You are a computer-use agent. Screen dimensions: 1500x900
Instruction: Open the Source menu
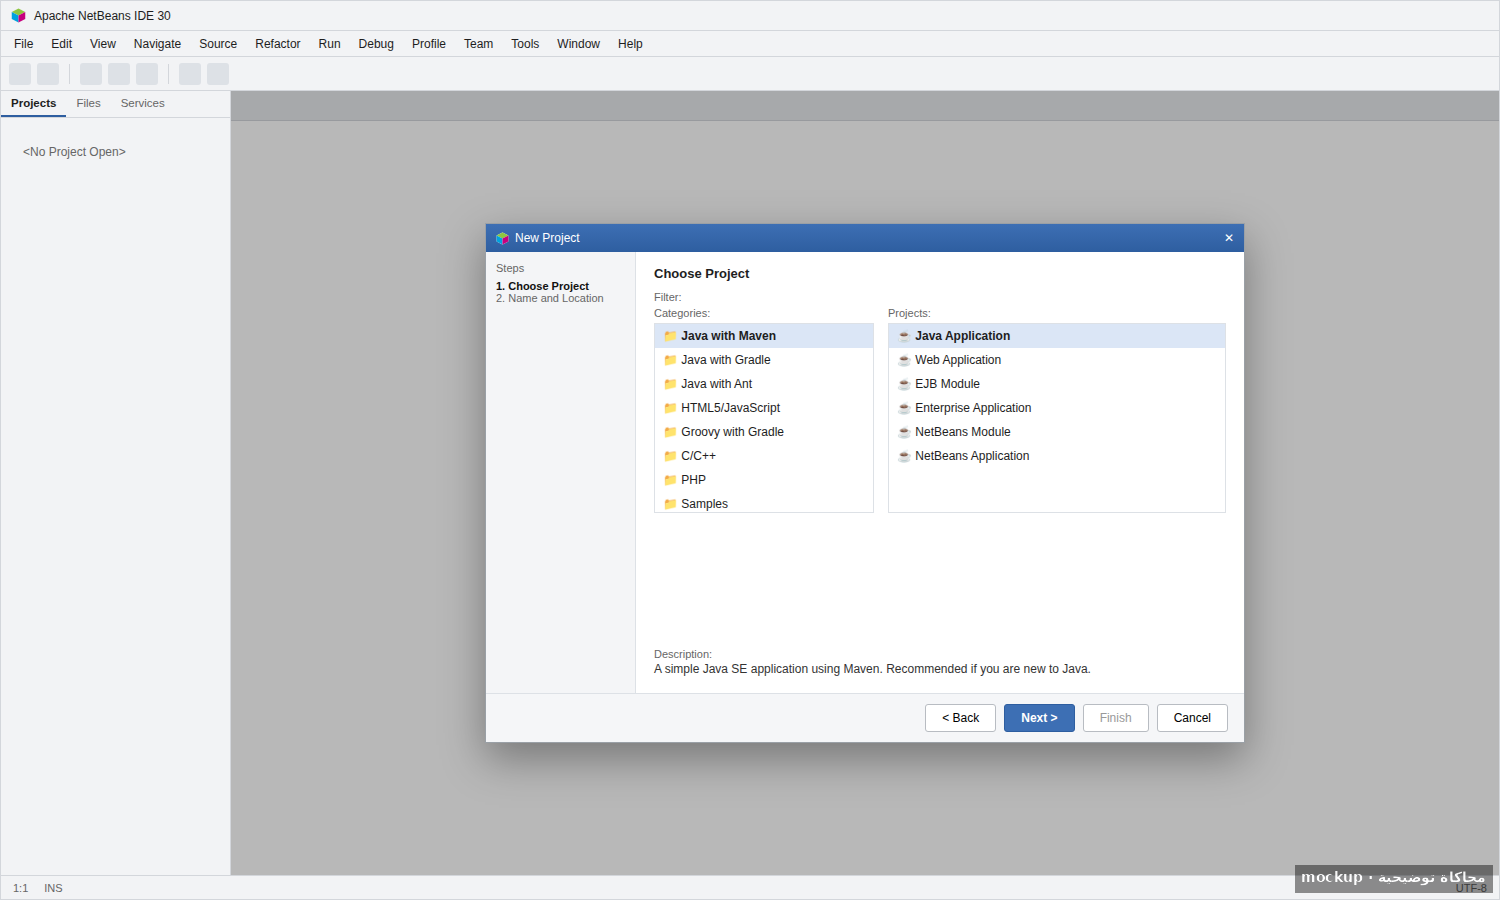[x=218, y=44]
